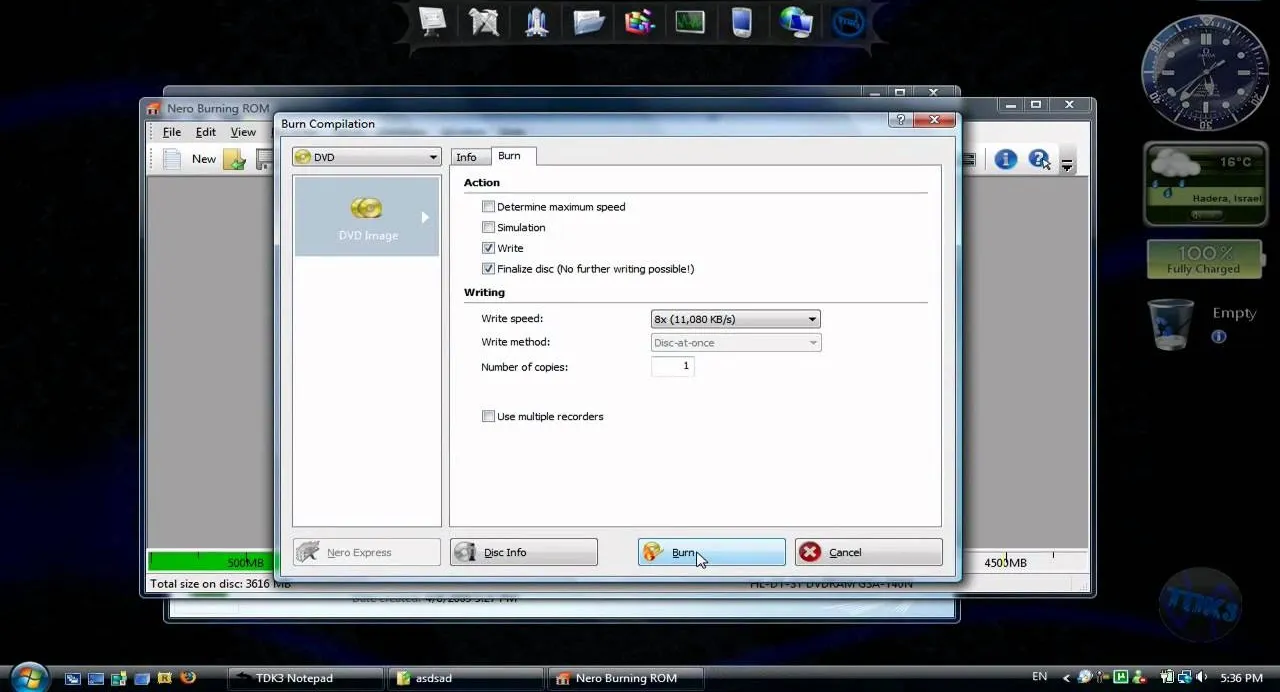Enable Use multiple recorders checkbox

(488, 416)
